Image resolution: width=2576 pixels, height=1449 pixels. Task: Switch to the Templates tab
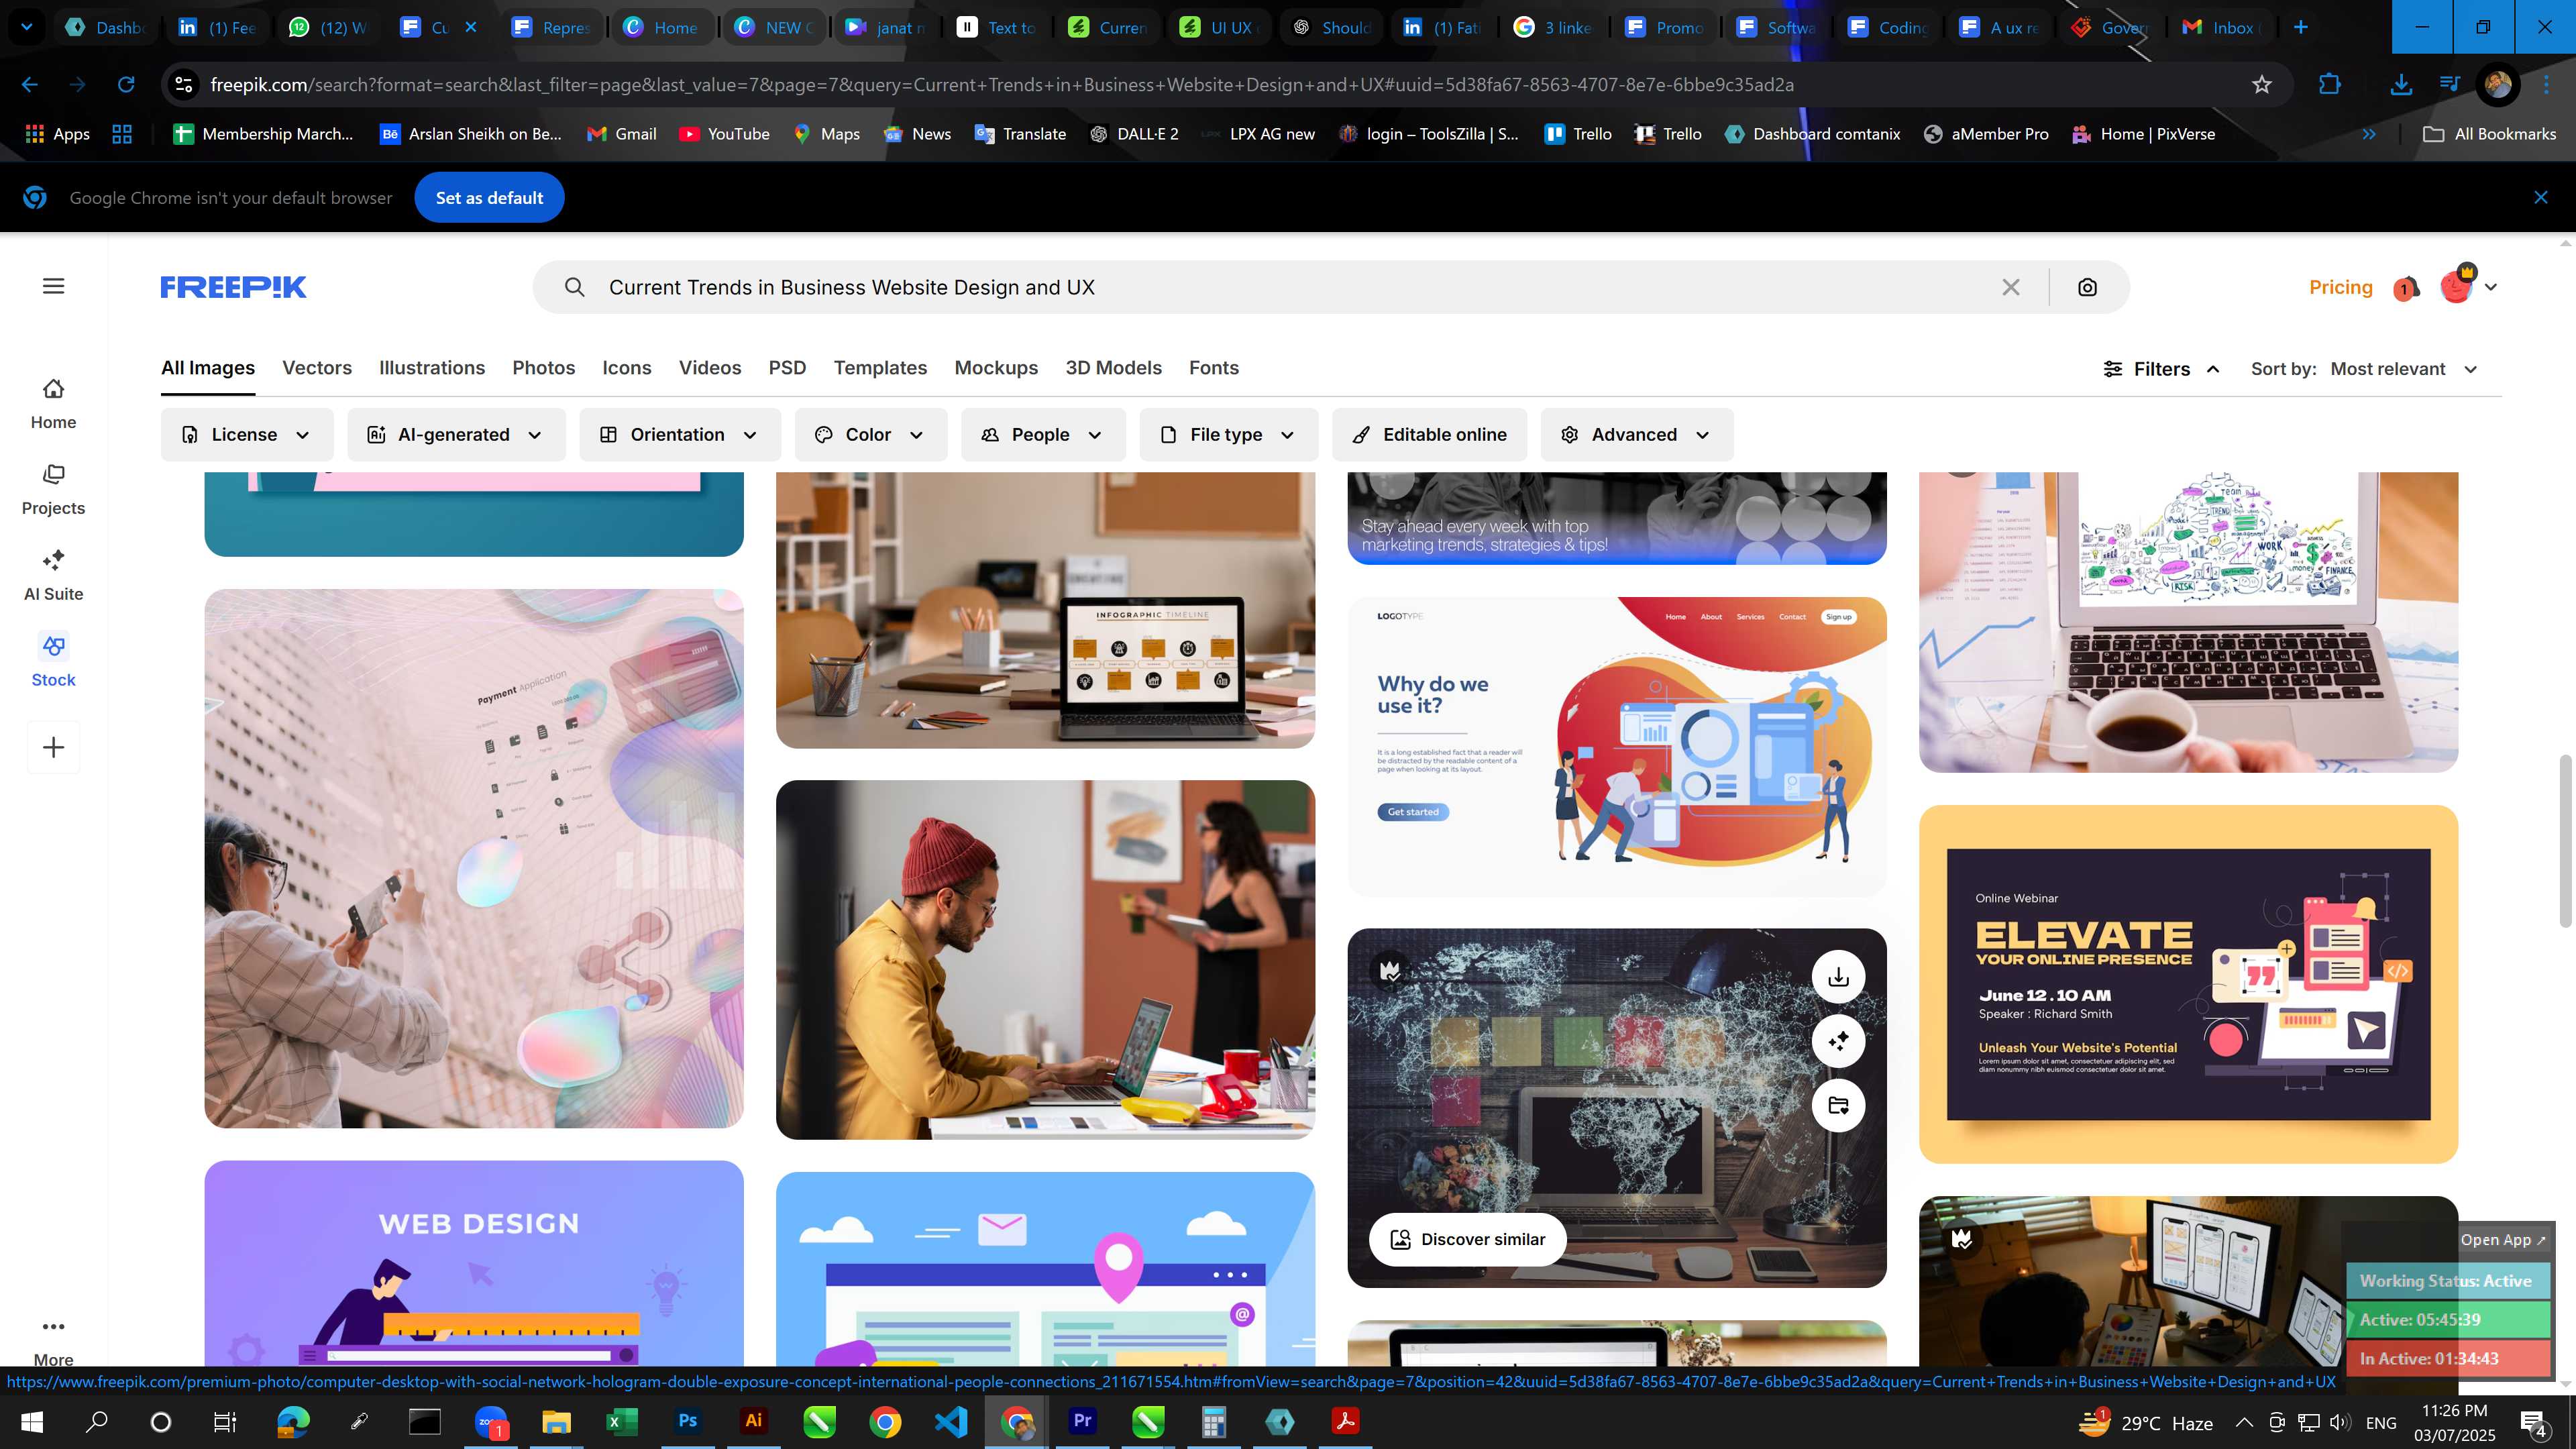coord(880,368)
